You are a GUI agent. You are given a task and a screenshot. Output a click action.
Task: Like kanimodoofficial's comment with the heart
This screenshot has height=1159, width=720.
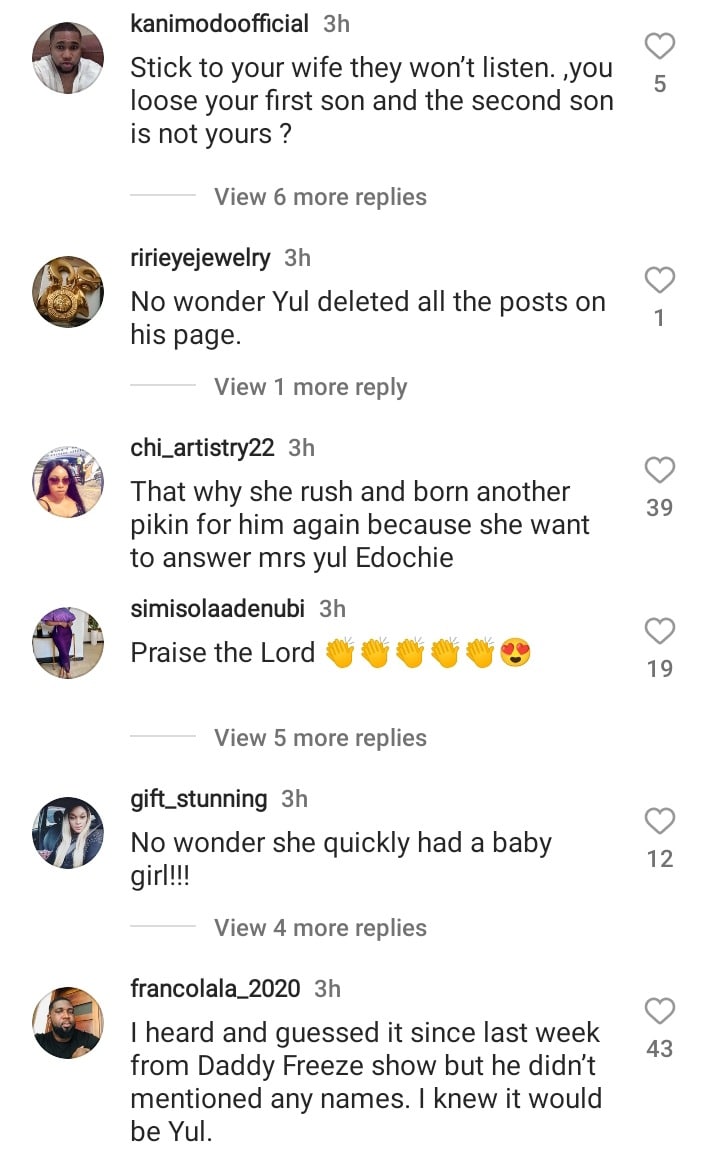[659, 46]
